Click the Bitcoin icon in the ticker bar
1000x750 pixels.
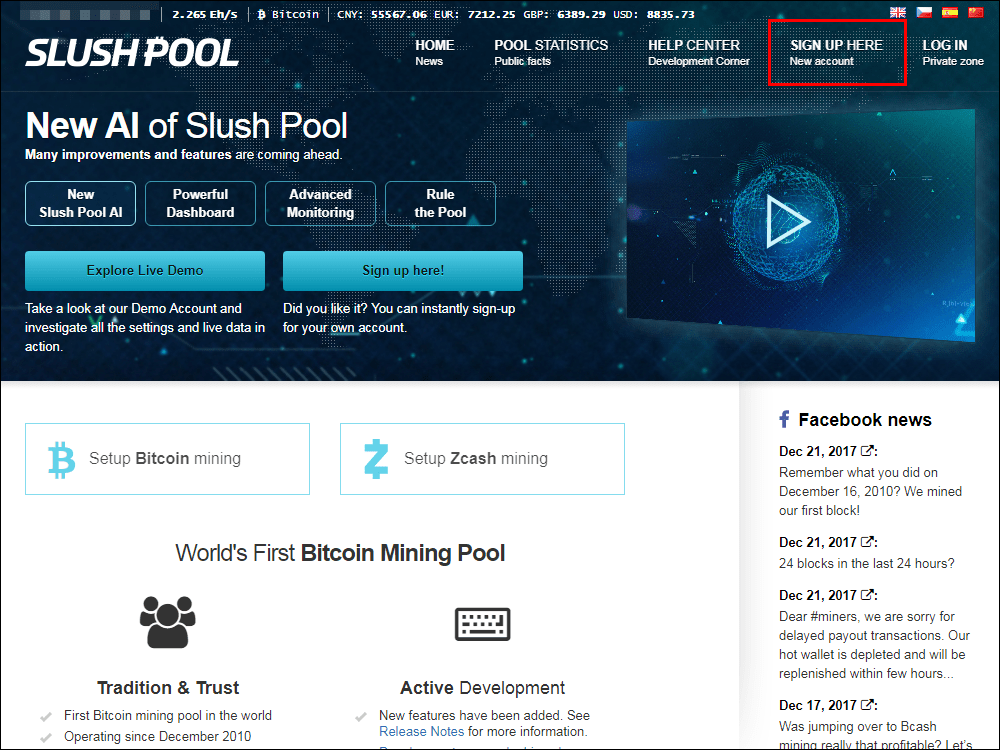(x=260, y=14)
